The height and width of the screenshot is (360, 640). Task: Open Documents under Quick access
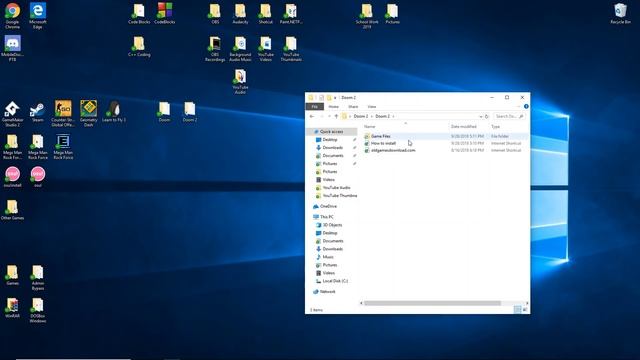(333, 156)
